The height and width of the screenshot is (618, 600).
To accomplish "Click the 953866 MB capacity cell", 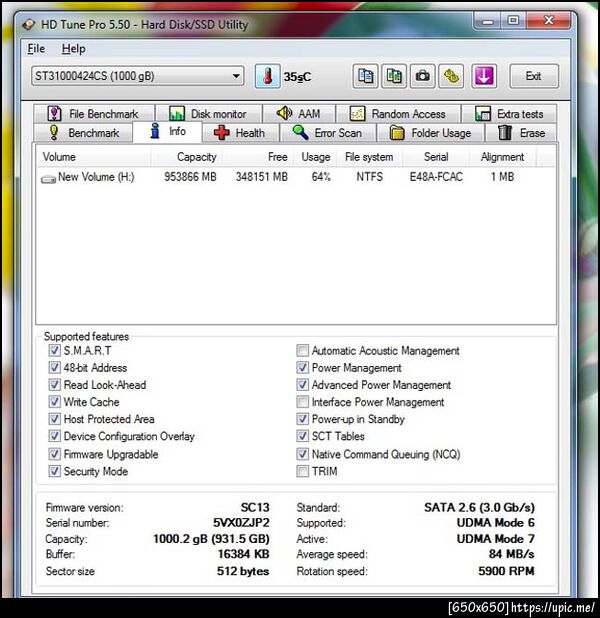I will pos(190,177).
